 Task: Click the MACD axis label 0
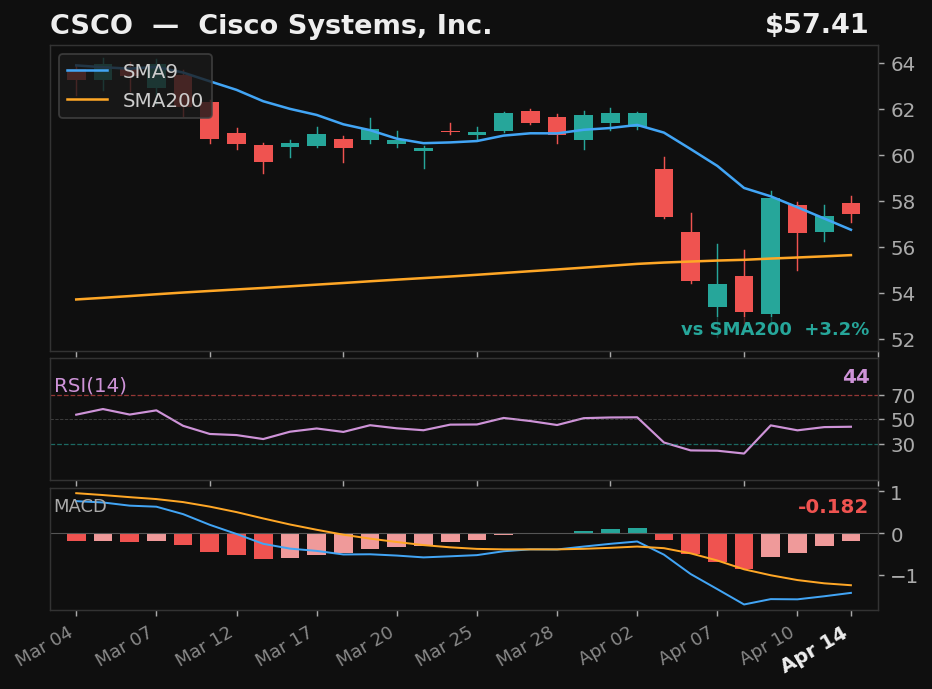point(897,534)
